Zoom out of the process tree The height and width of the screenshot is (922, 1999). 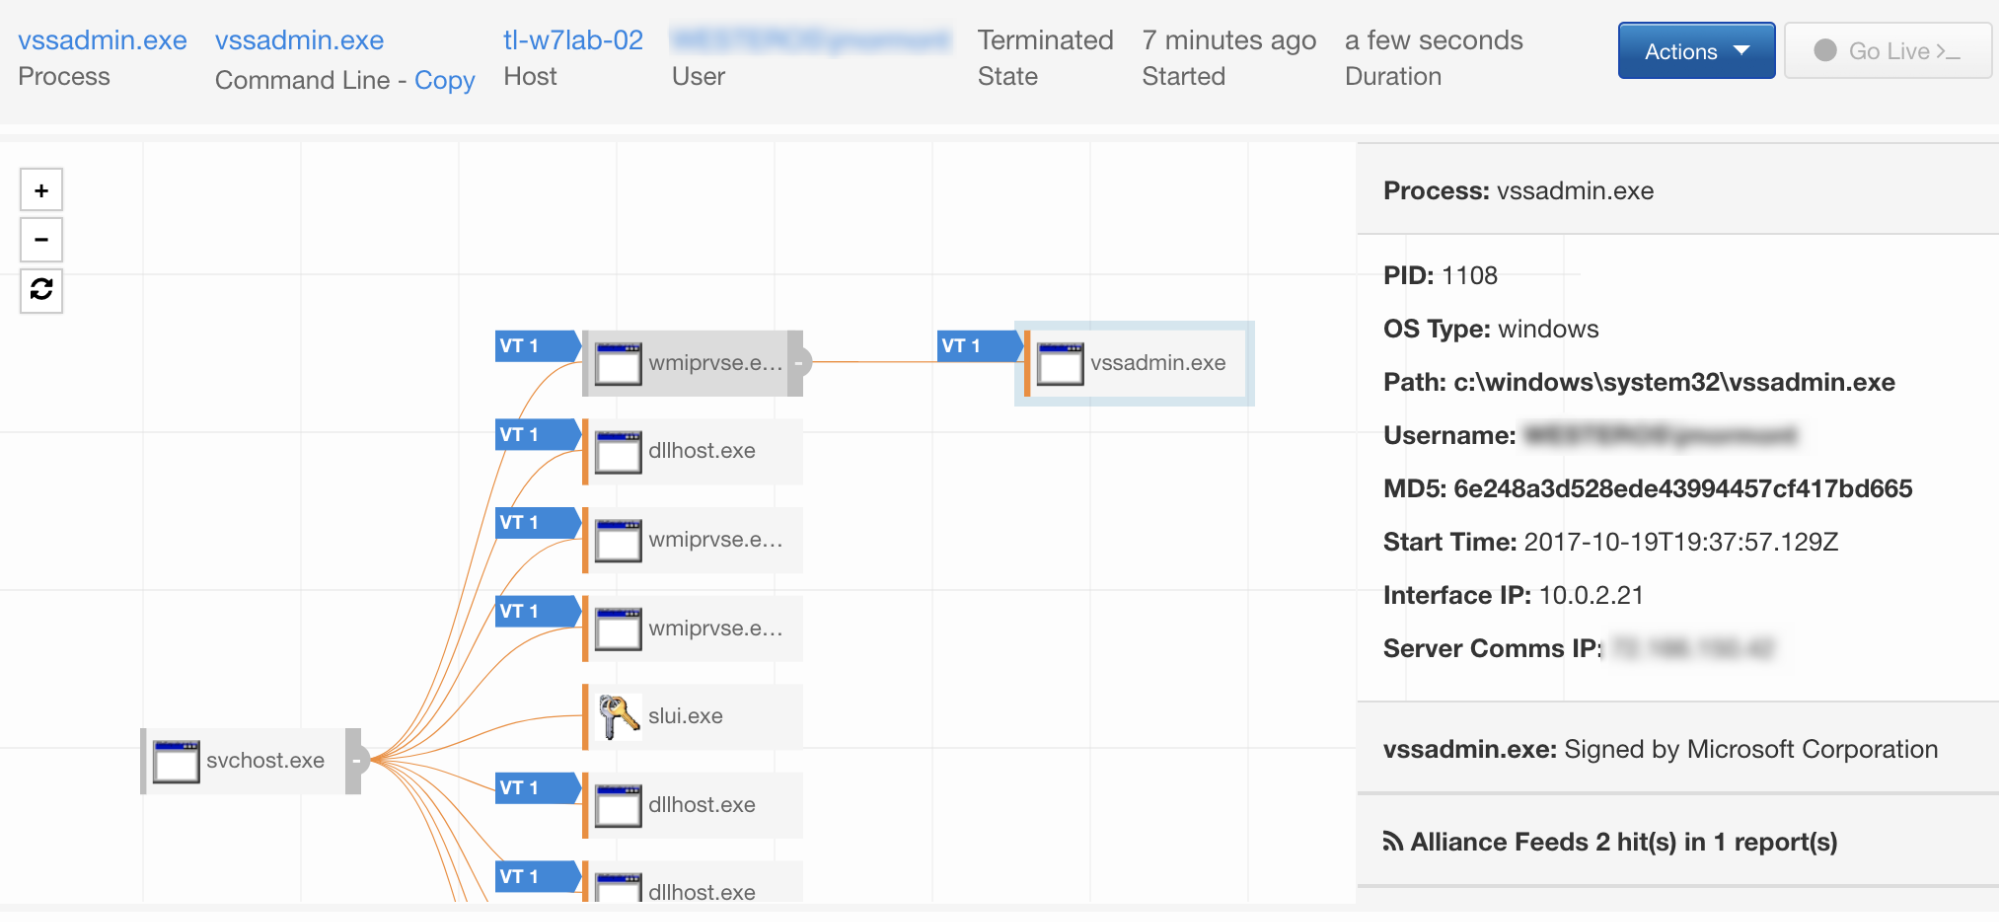[41, 240]
